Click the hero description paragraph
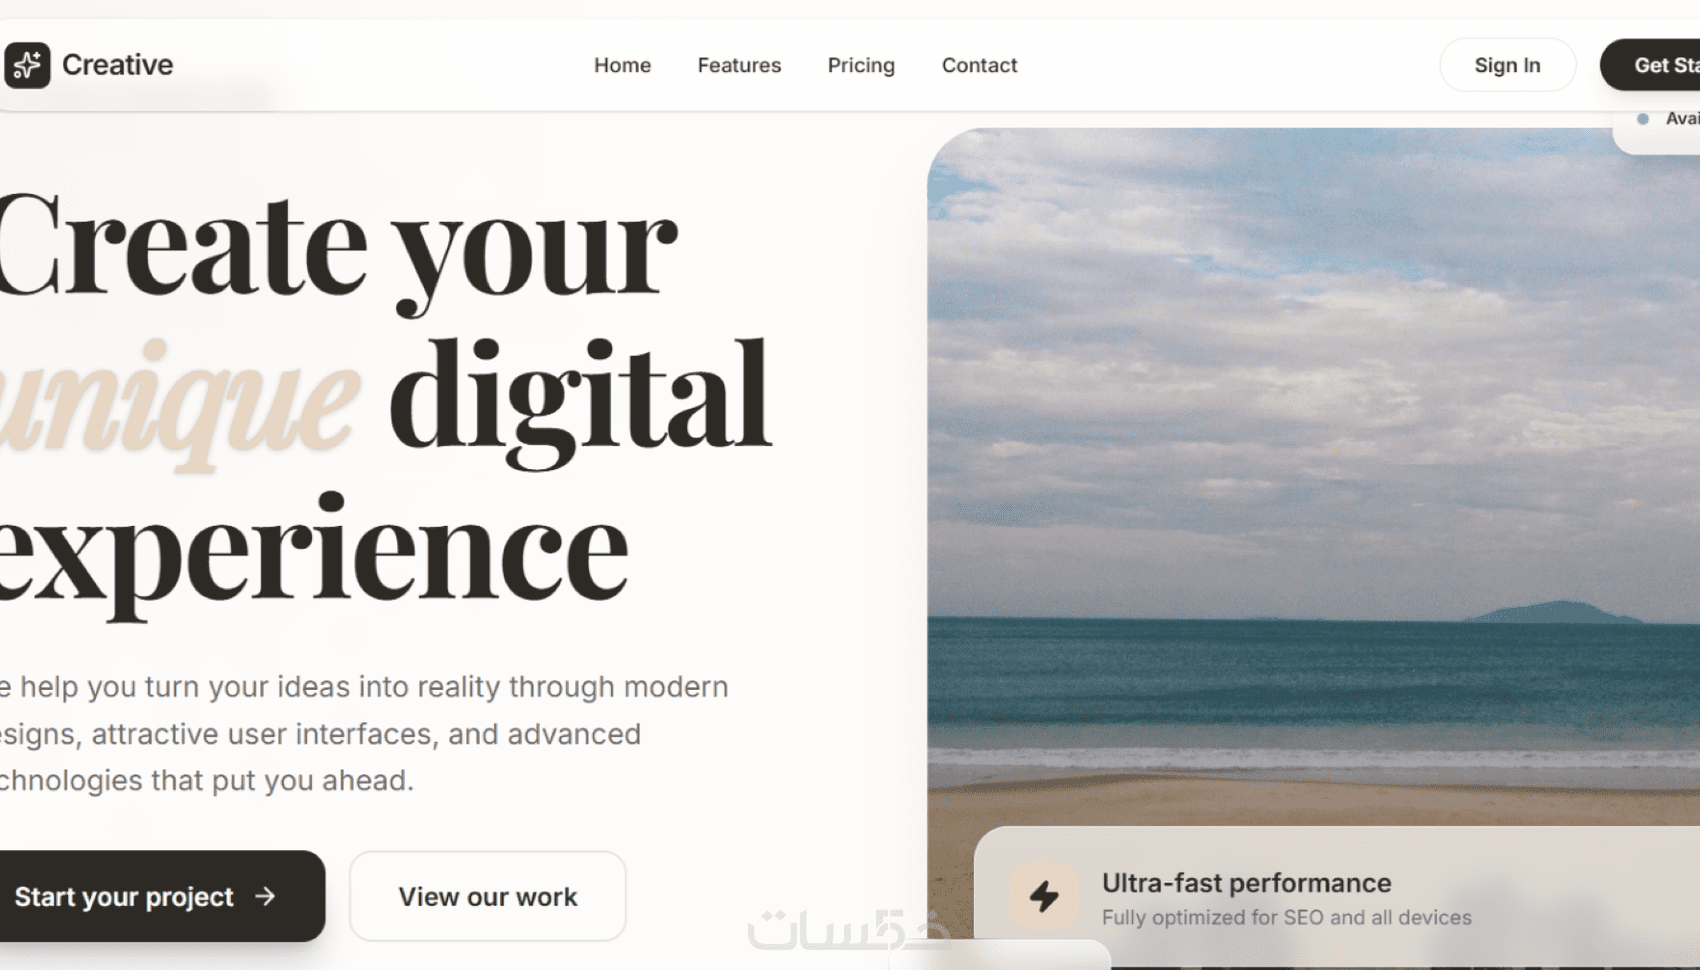The image size is (1700, 970). point(364,734)
